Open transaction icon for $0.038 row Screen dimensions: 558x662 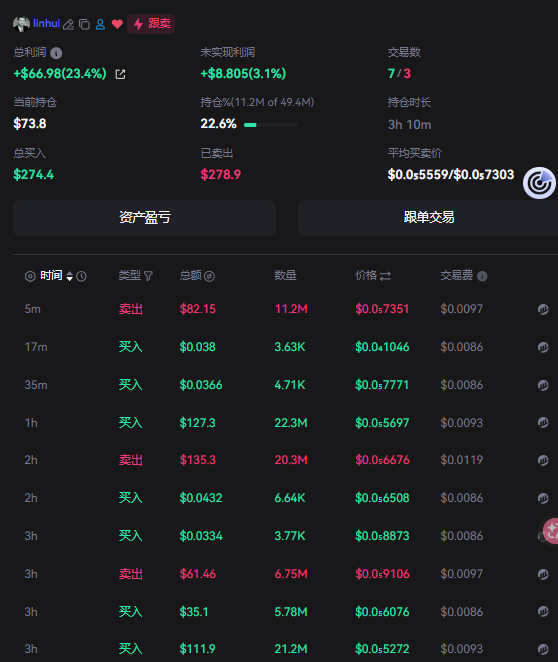543,347
